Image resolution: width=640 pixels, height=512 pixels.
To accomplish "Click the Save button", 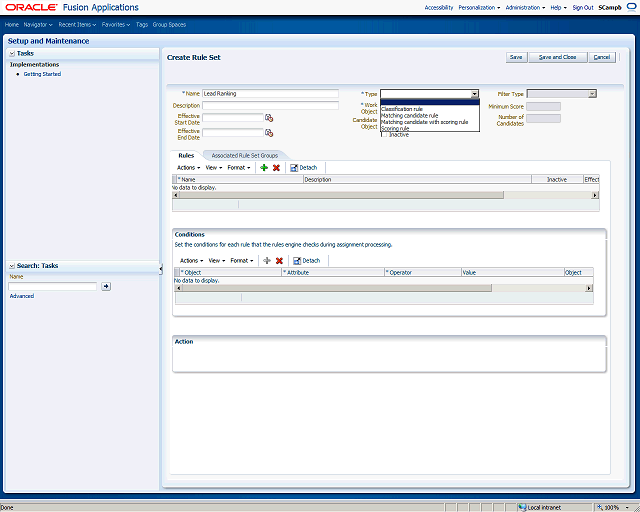I will [x=516, y=57].
